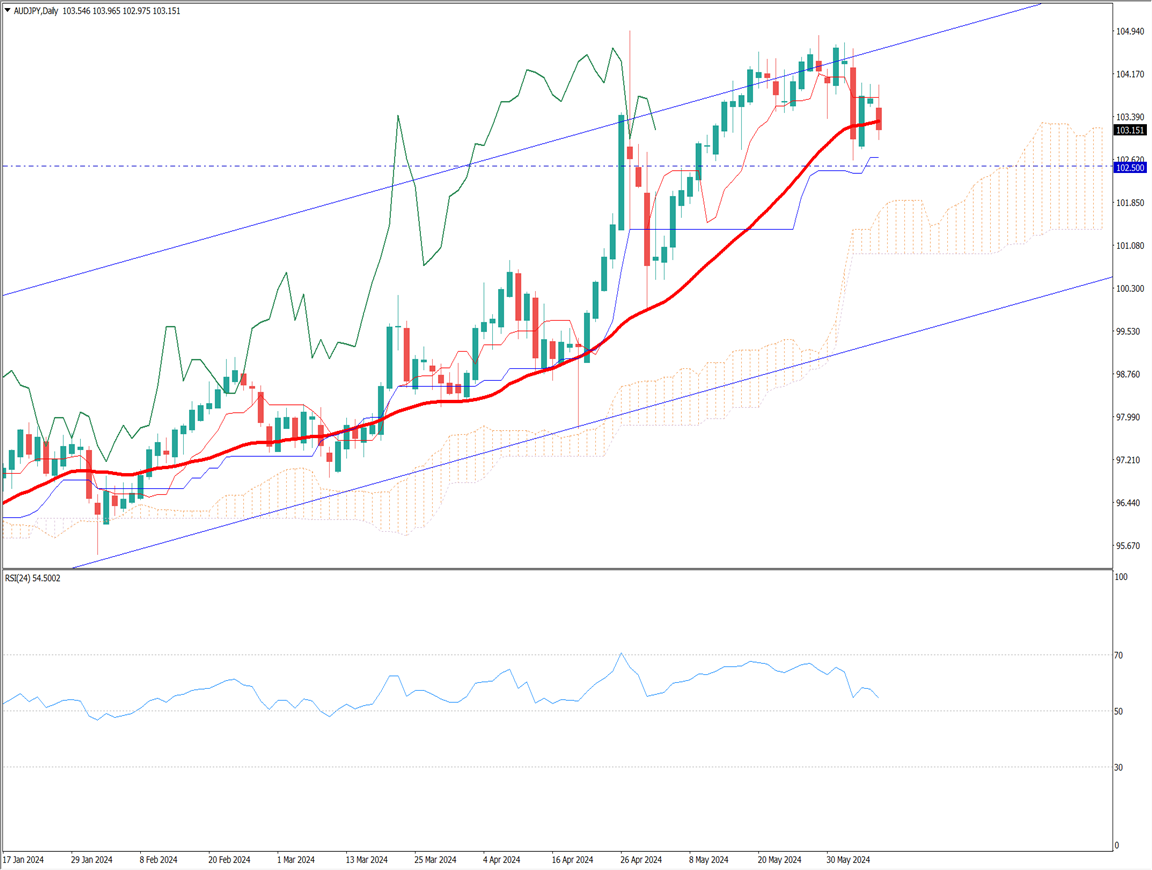Click the 20 Feb 2024 date label

coord(228,859)
